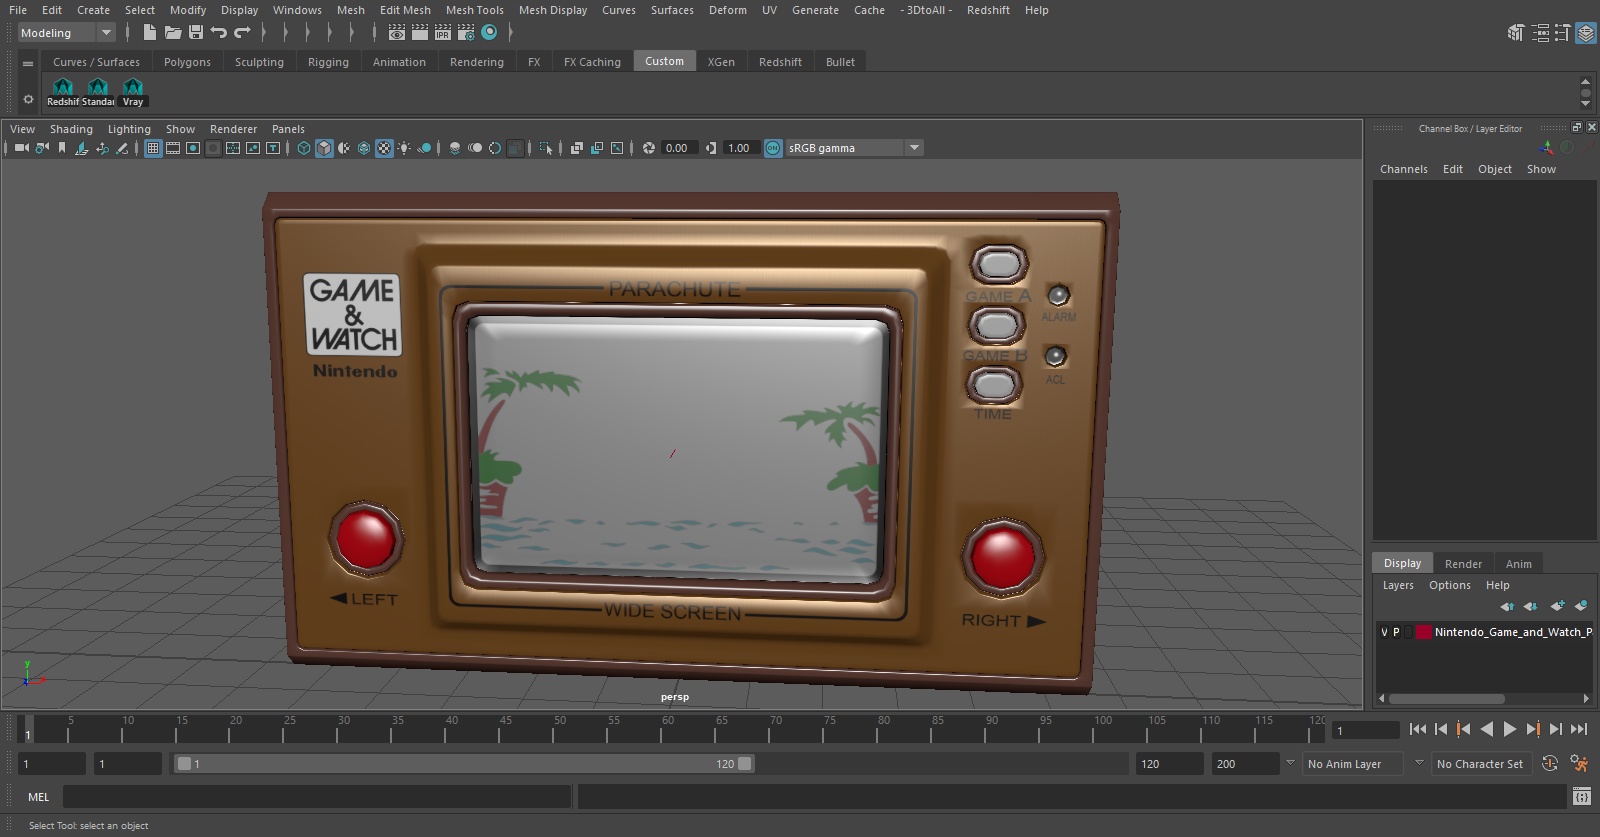The width and height of the screenshot is (1600, 837).
Task: Render the current frame clapperboard icon
Action: (420, 32)
